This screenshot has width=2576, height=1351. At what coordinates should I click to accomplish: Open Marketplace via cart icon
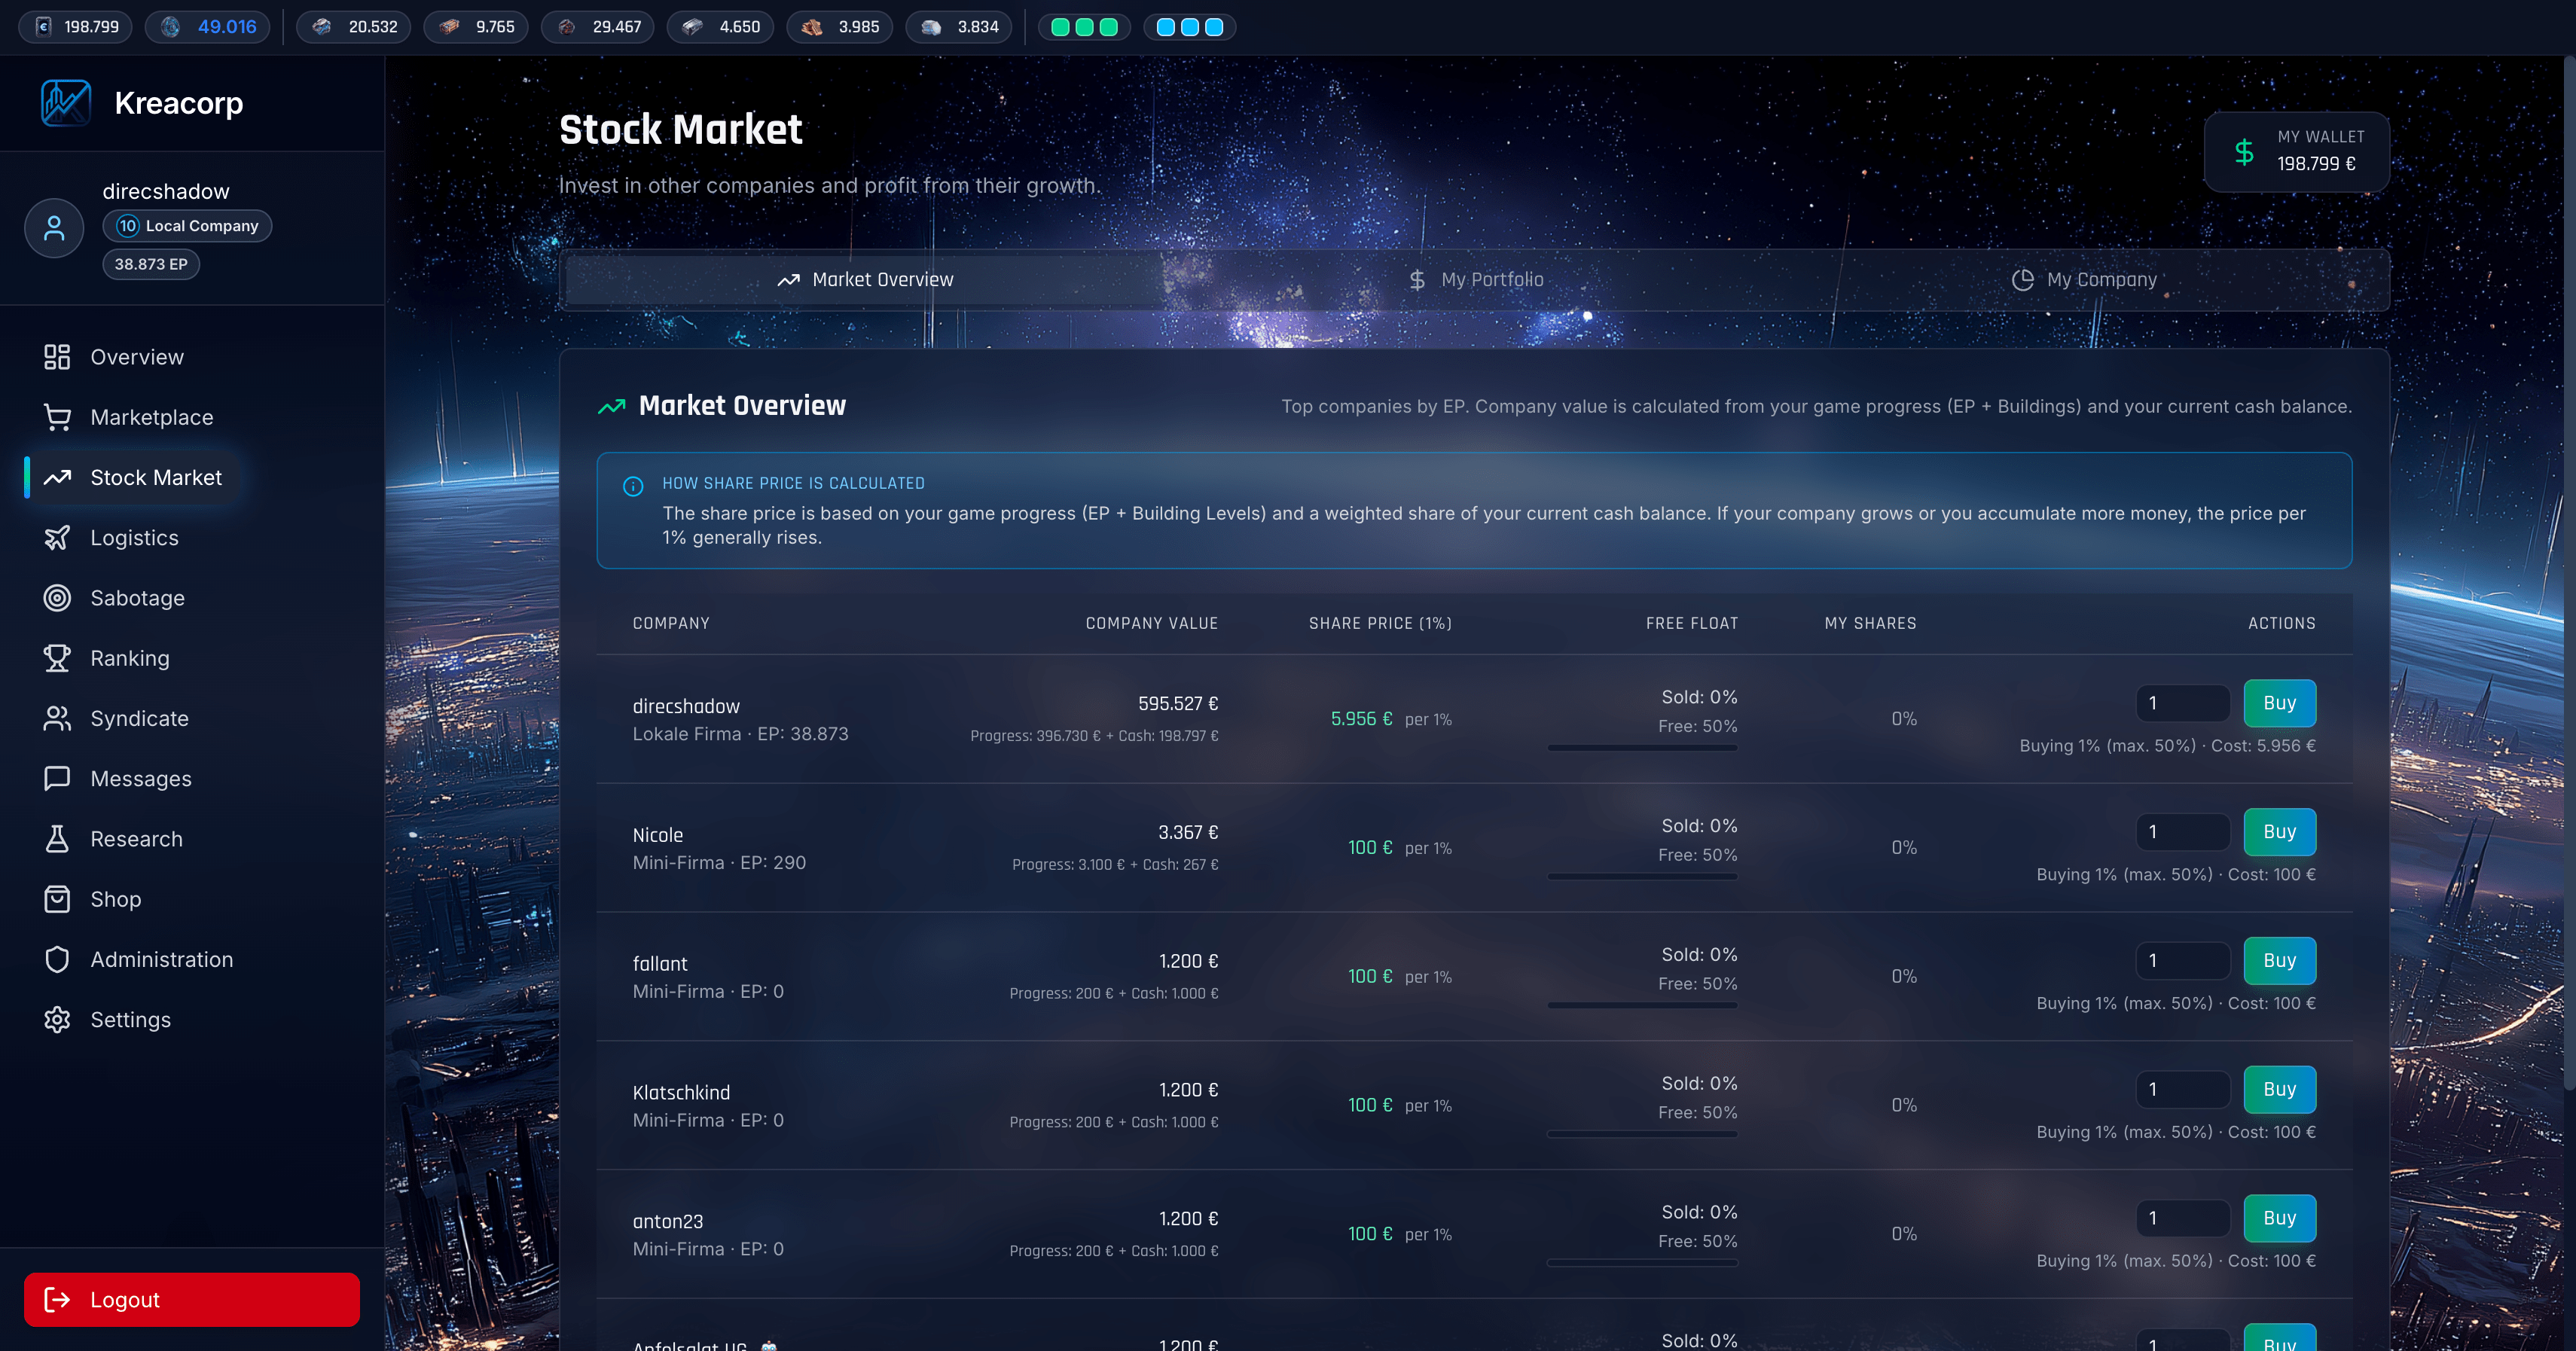pos(57,417)
